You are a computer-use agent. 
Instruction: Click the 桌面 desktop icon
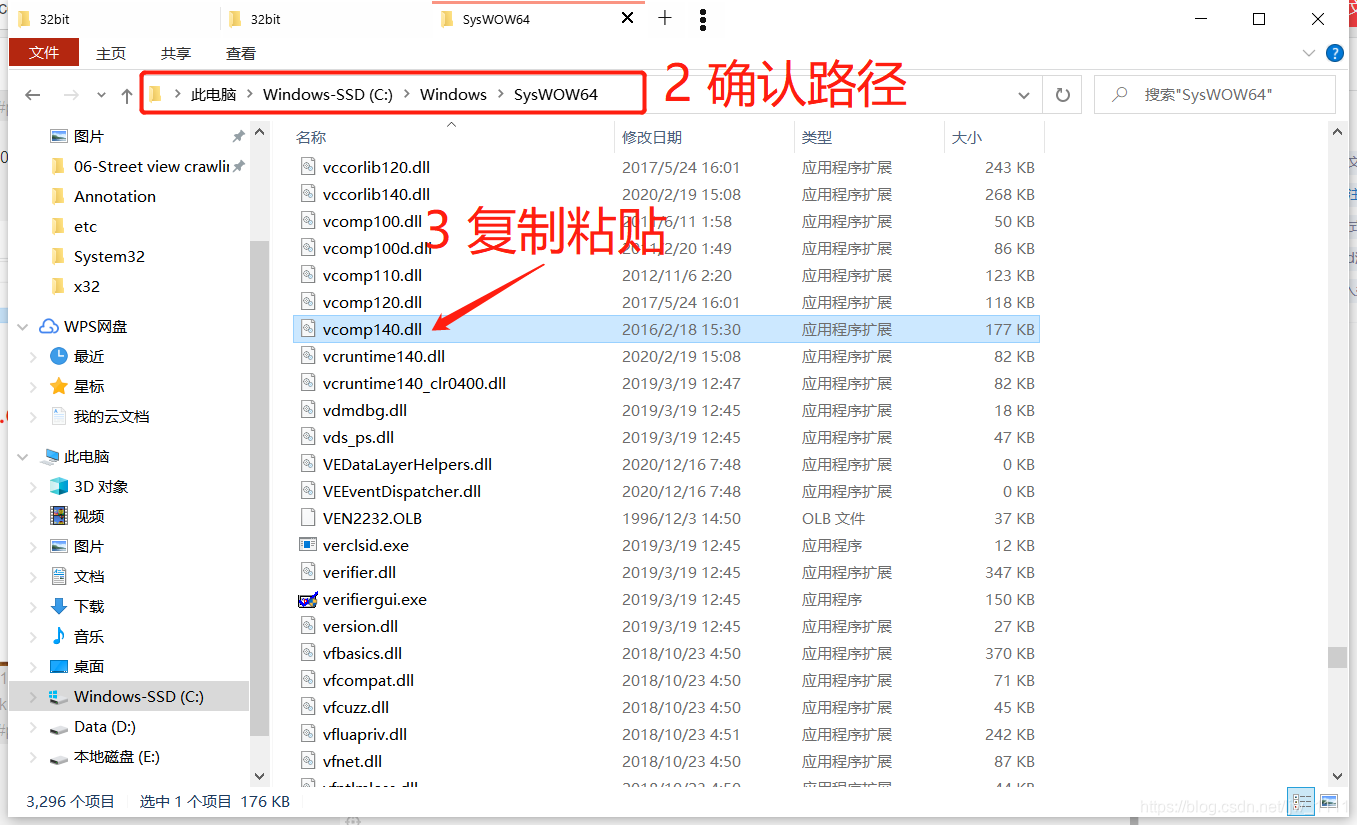[59, 666]
